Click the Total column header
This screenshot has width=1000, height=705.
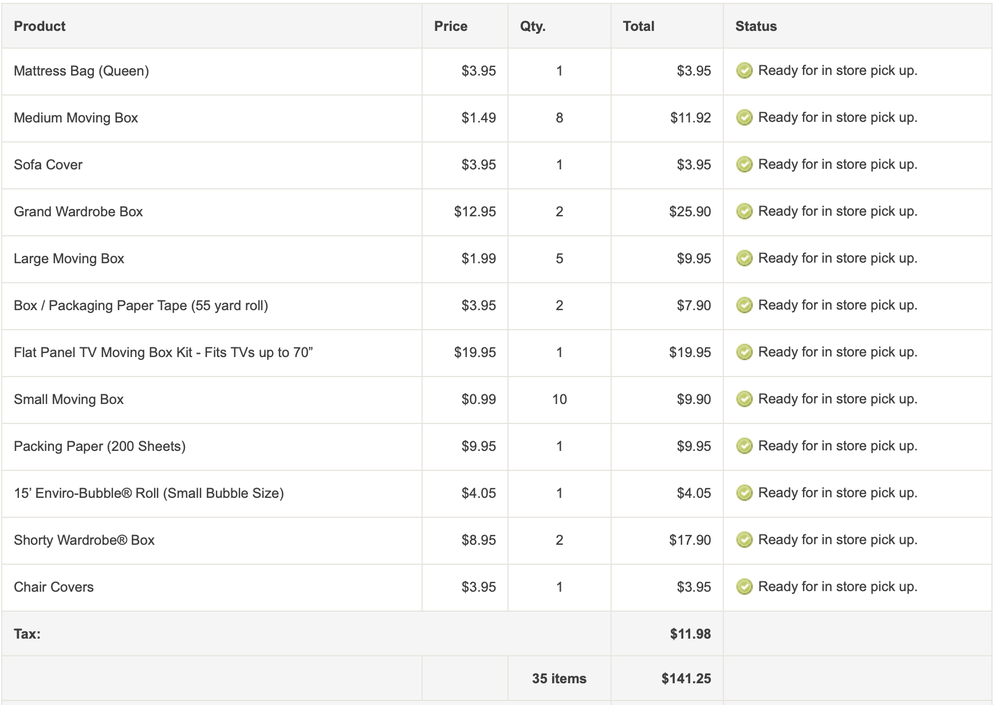638,26
